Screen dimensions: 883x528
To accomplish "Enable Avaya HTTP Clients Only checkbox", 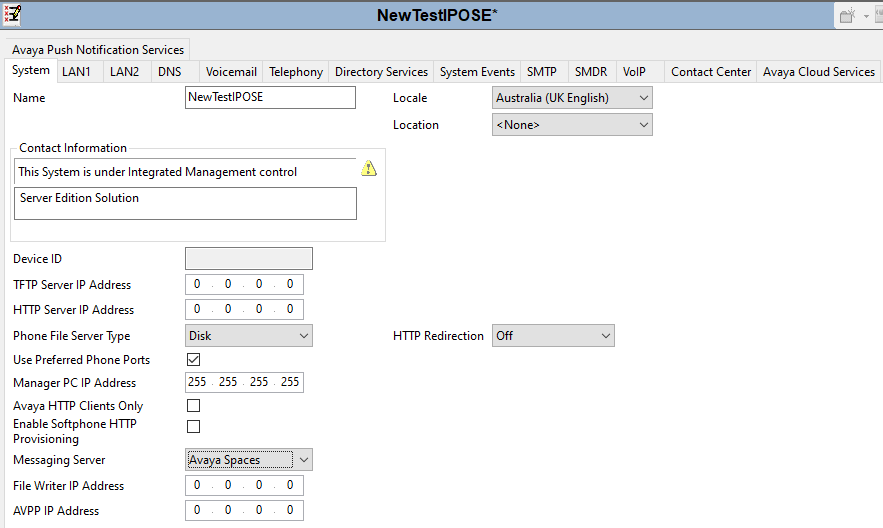I will click(193, 405).
